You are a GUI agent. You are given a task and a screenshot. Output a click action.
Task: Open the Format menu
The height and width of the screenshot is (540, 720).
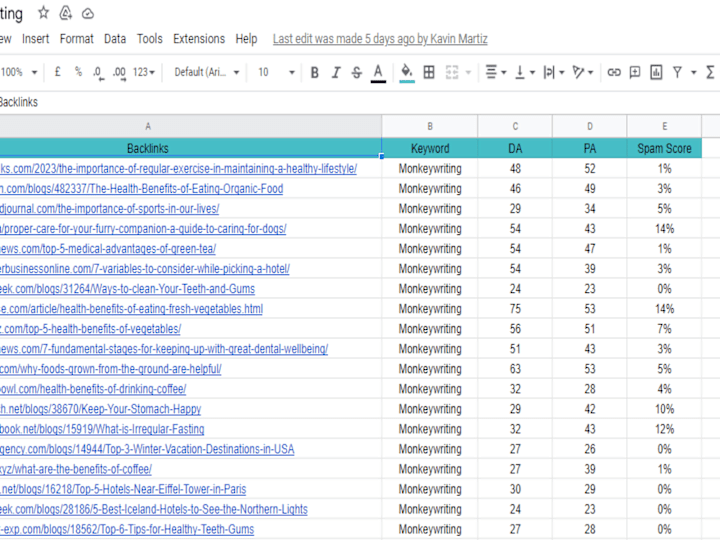pos(76,39)
